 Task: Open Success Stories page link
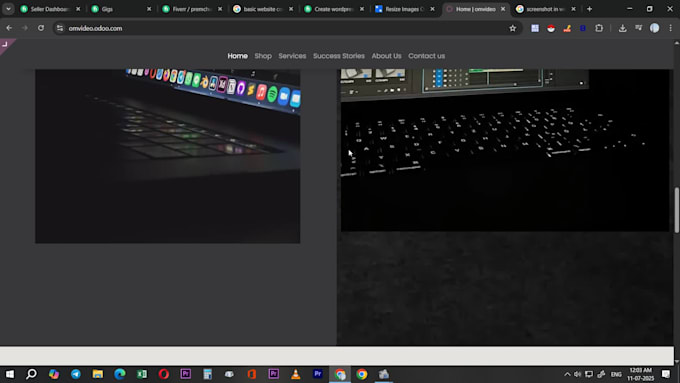(x=339, y=56)
